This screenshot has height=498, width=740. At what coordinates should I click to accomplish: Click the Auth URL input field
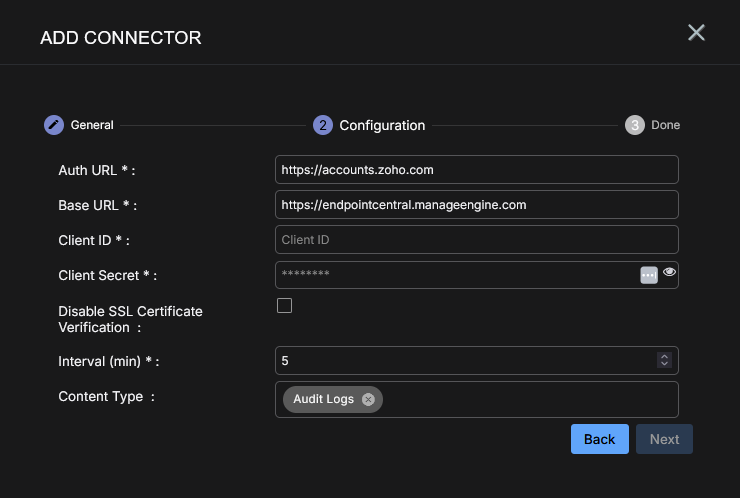pyautogui.click(x=476, y=170)
